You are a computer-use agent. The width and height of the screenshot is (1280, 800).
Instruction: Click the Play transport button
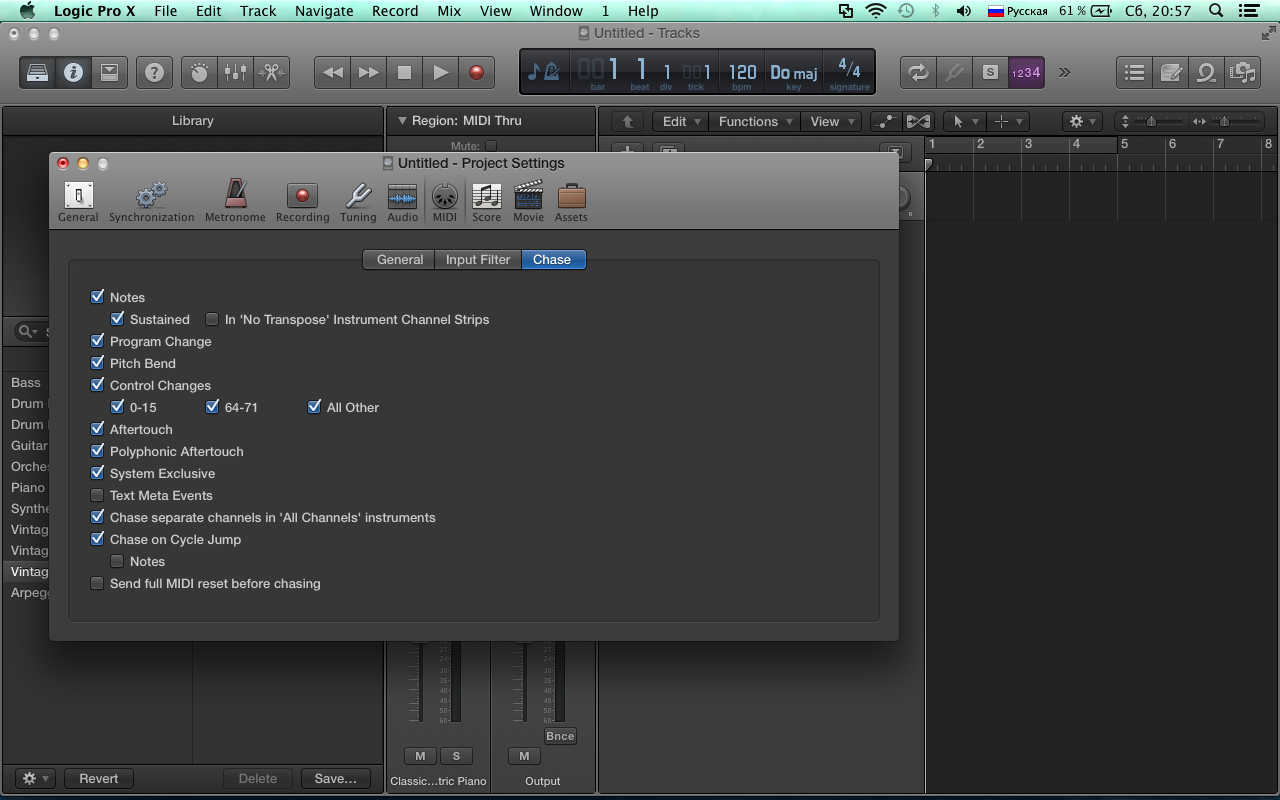click(x=441, y=72)
